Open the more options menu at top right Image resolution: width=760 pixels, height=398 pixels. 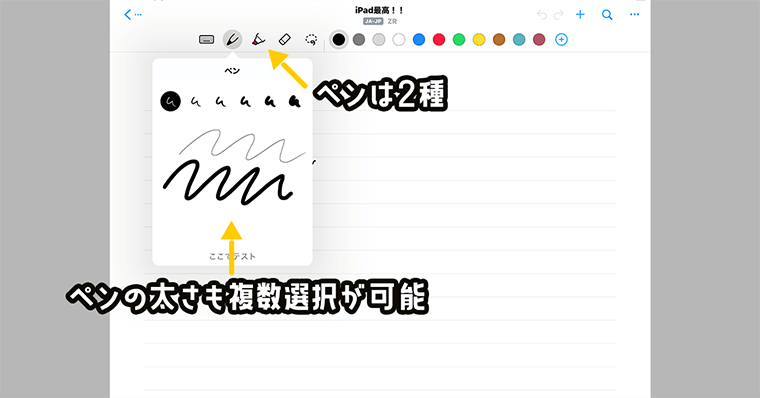tap(634, 15)
